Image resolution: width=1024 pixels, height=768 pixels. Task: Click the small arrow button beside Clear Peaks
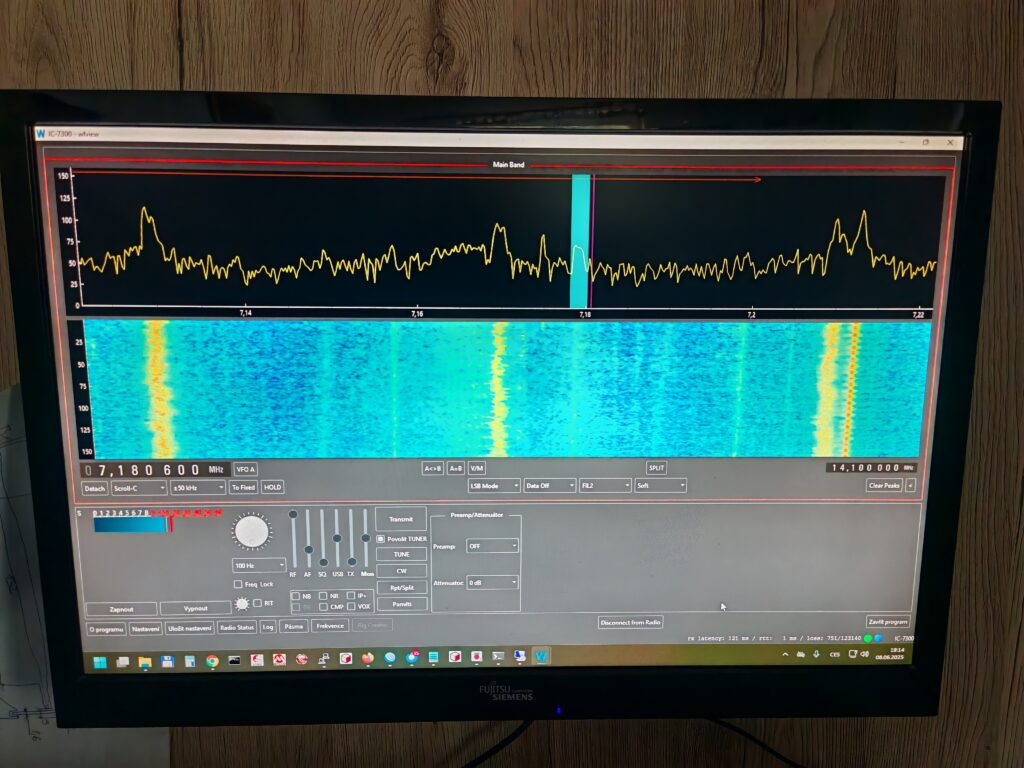[x=910, y=486]
